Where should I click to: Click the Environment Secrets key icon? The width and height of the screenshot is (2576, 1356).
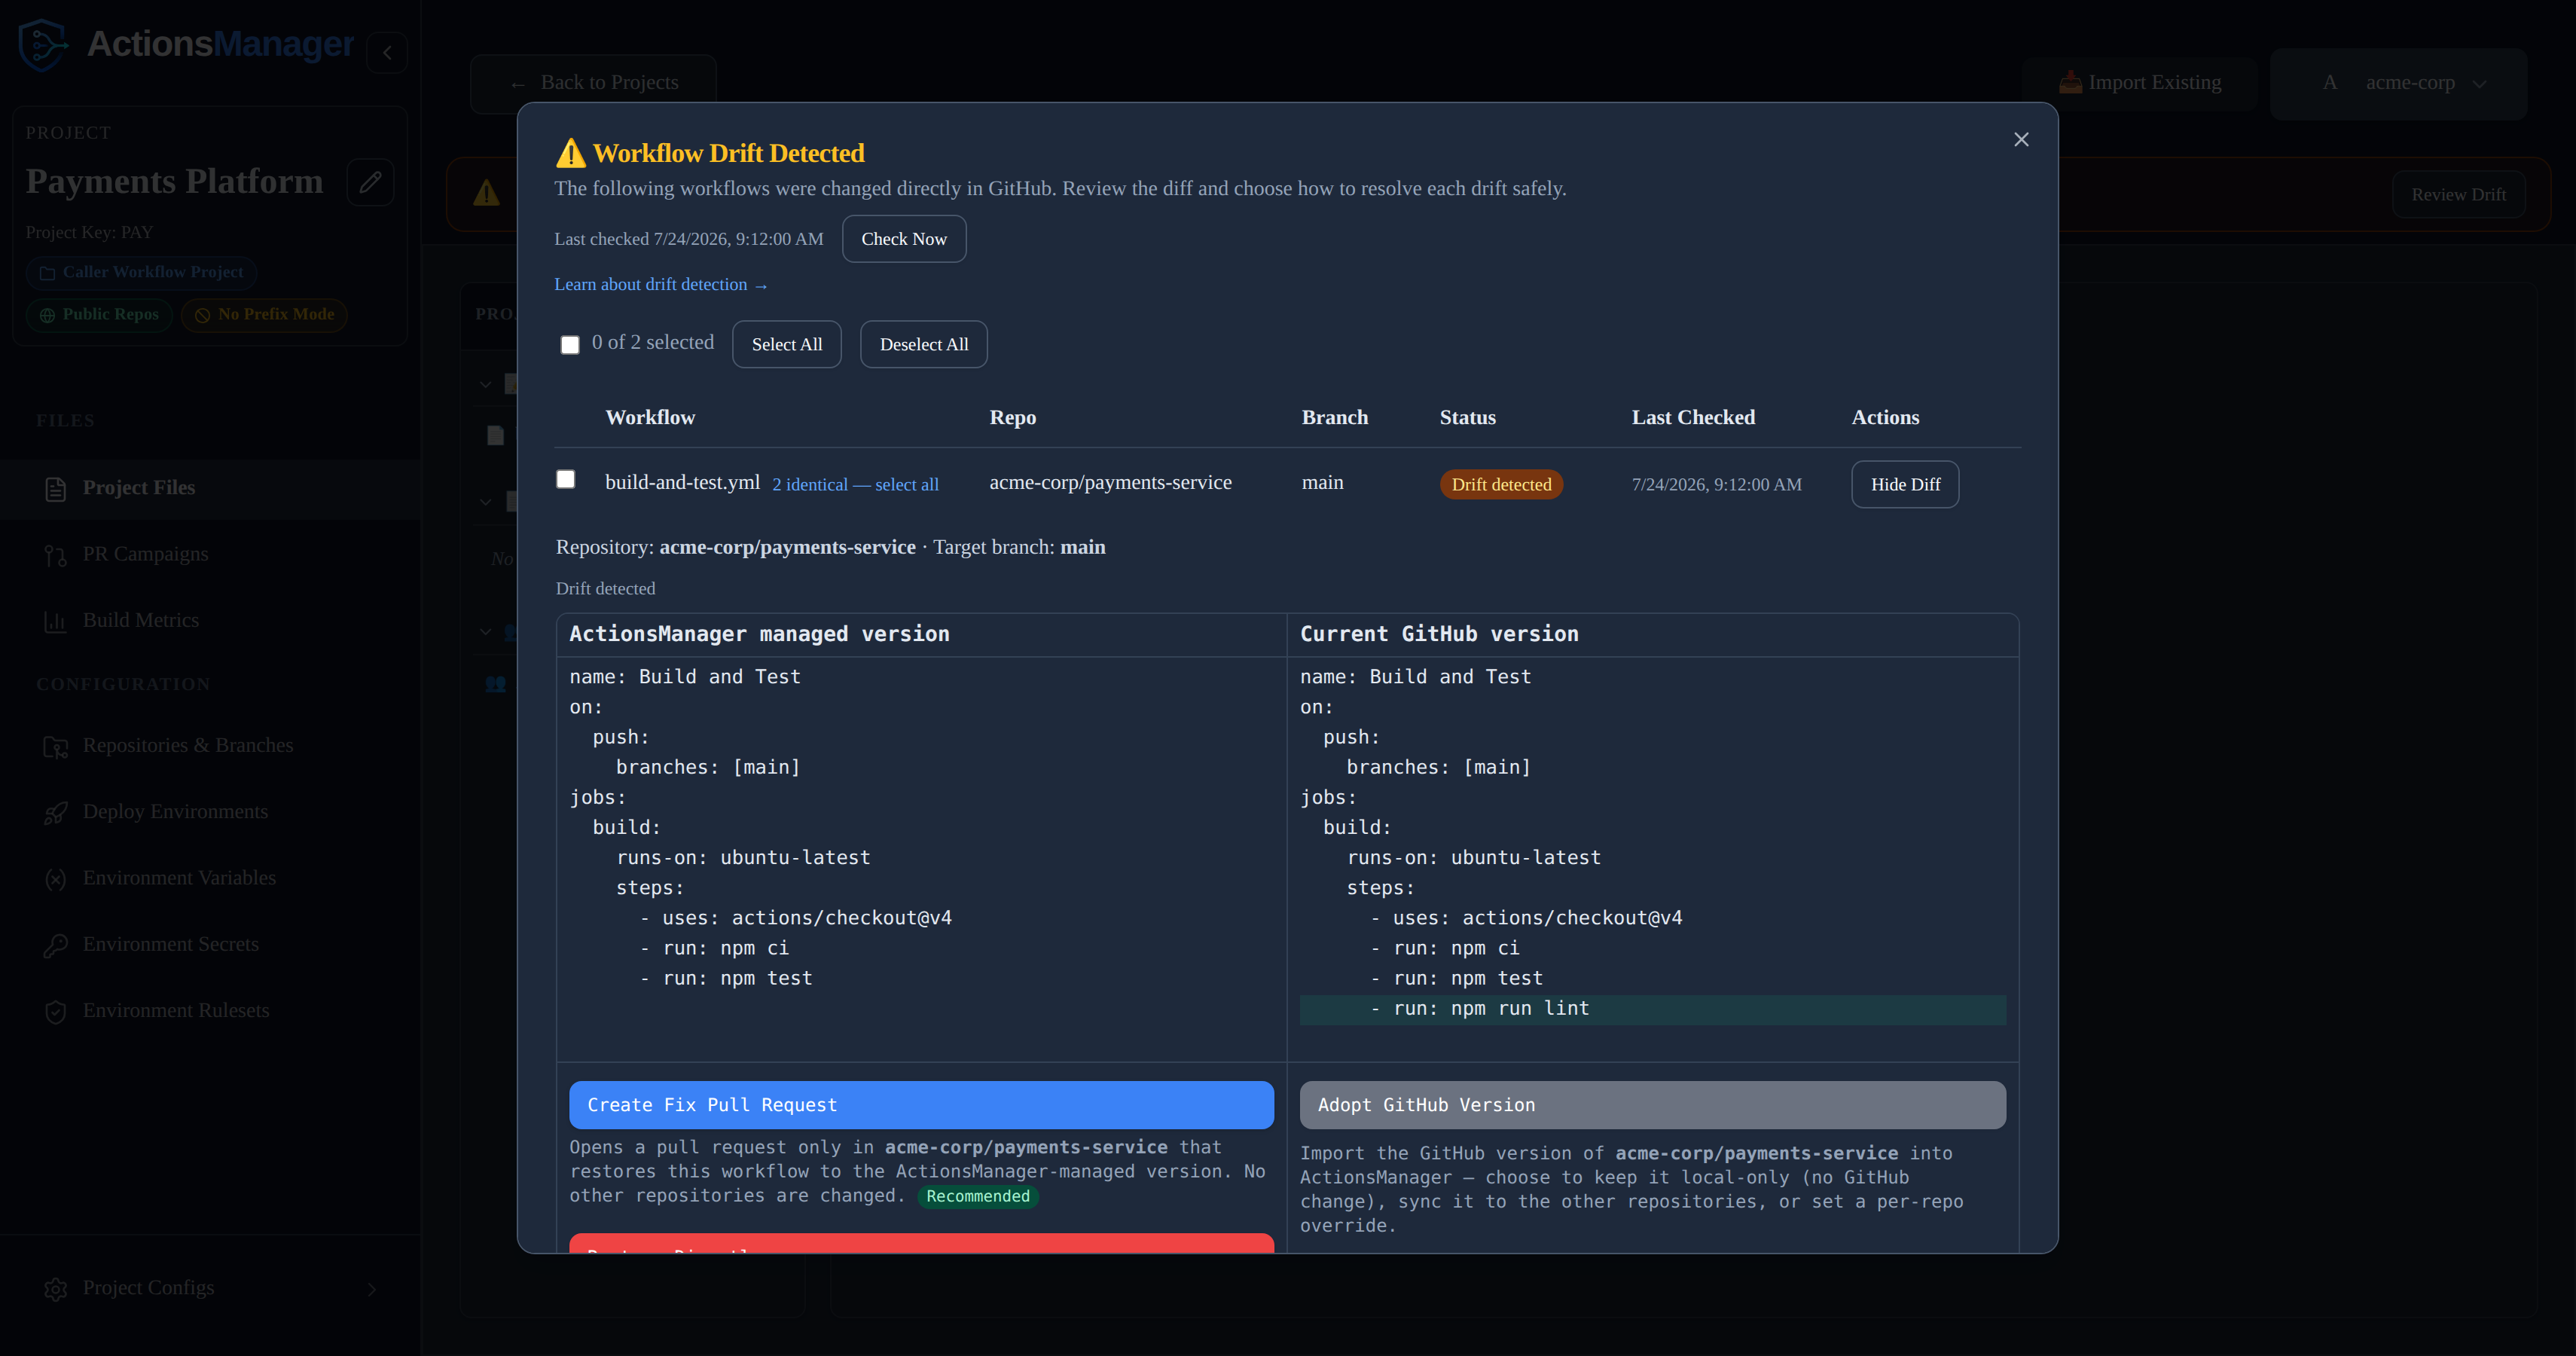[x=56, y=946]
